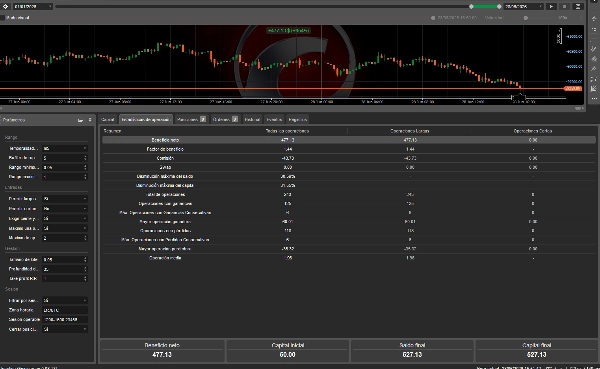This screenshot has width=600, height=369.
Task: Click the Beneficio neto summary card
Action: [x=162, y=350]
